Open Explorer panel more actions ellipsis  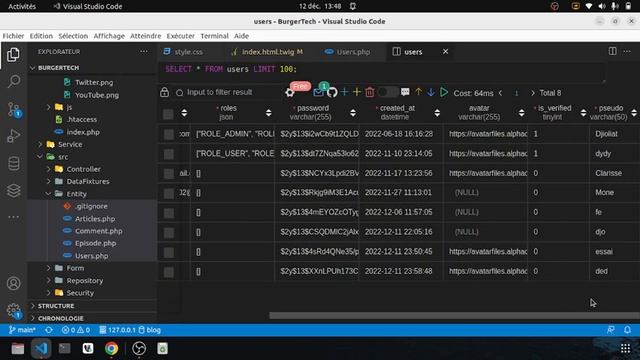click(144, 51)
